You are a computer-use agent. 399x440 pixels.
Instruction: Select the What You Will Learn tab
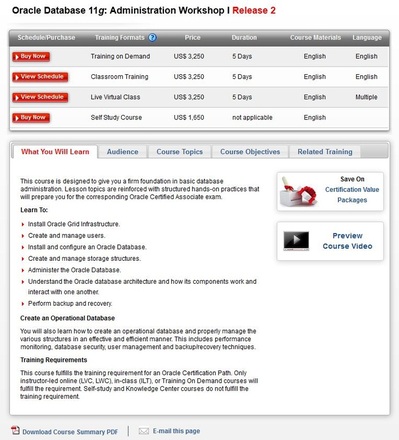[x=55, y=152]
